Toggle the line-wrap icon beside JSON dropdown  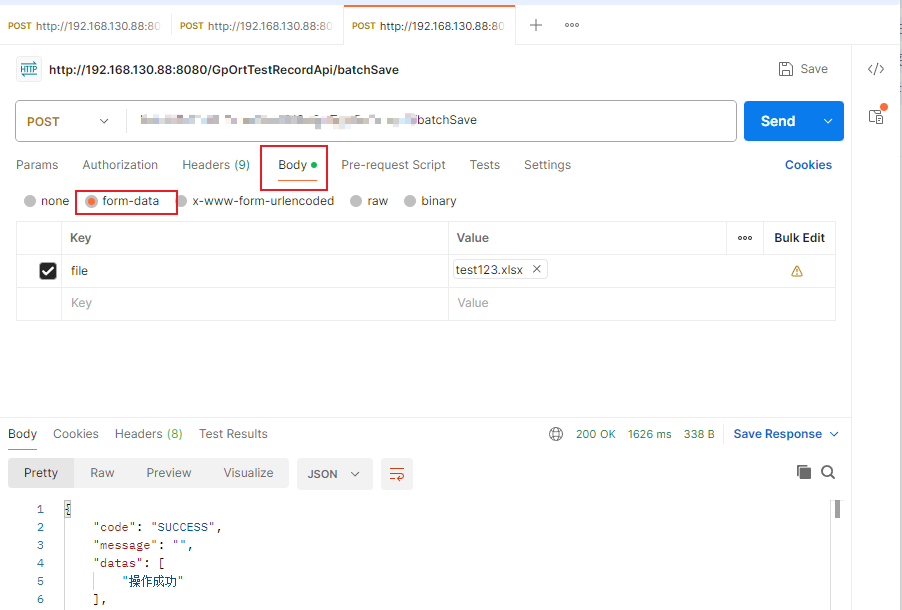[396, 474]
